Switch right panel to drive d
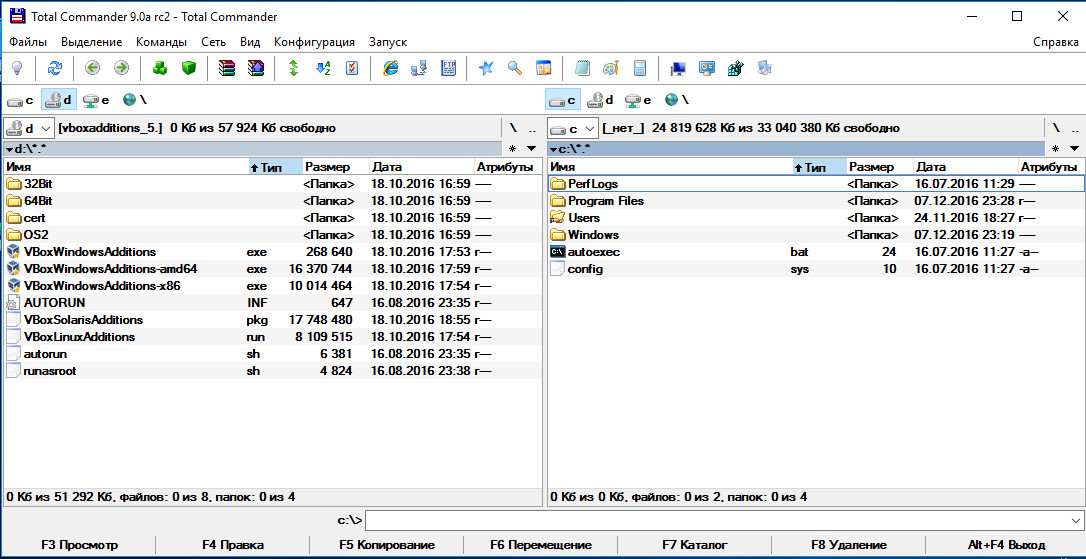 601,100
